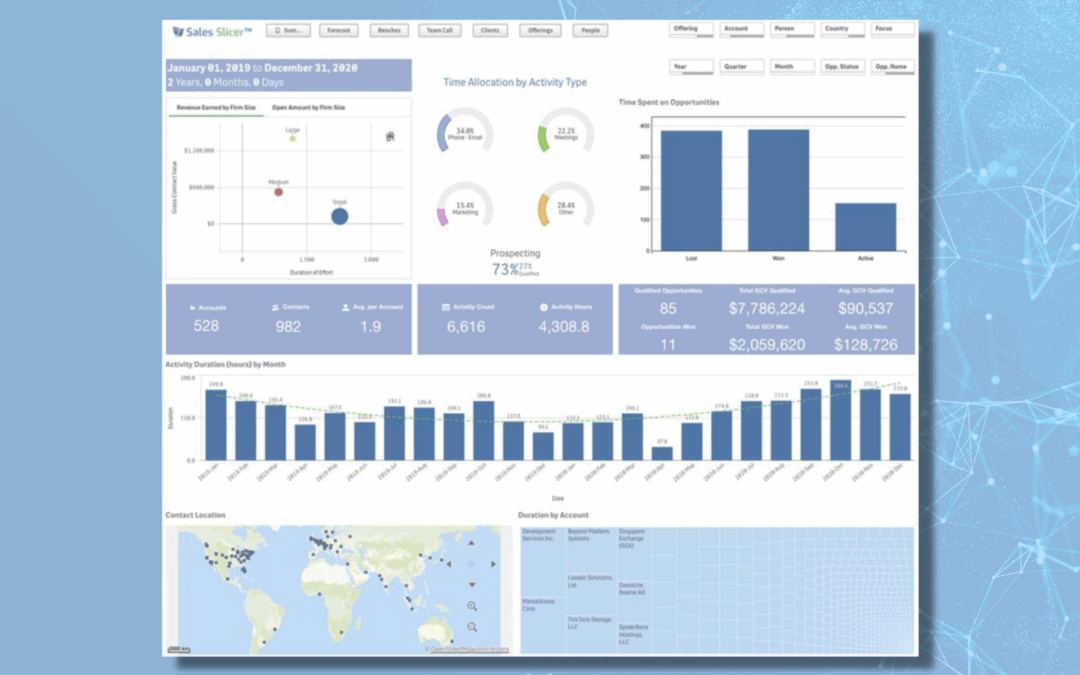This screenshot has width=1080, height=675.
Task: Click the Activity Hours value 4,308.8
Action: (563, 326)
